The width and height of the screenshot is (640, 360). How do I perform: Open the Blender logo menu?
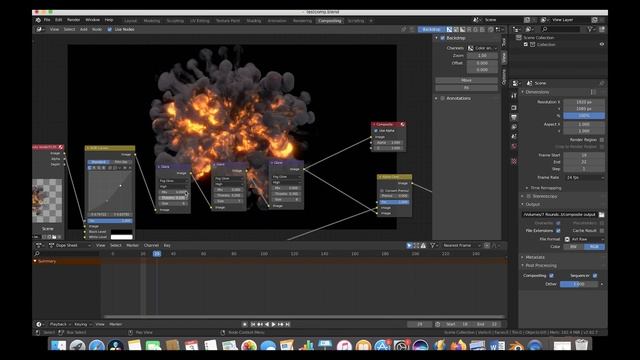[38, 20]
